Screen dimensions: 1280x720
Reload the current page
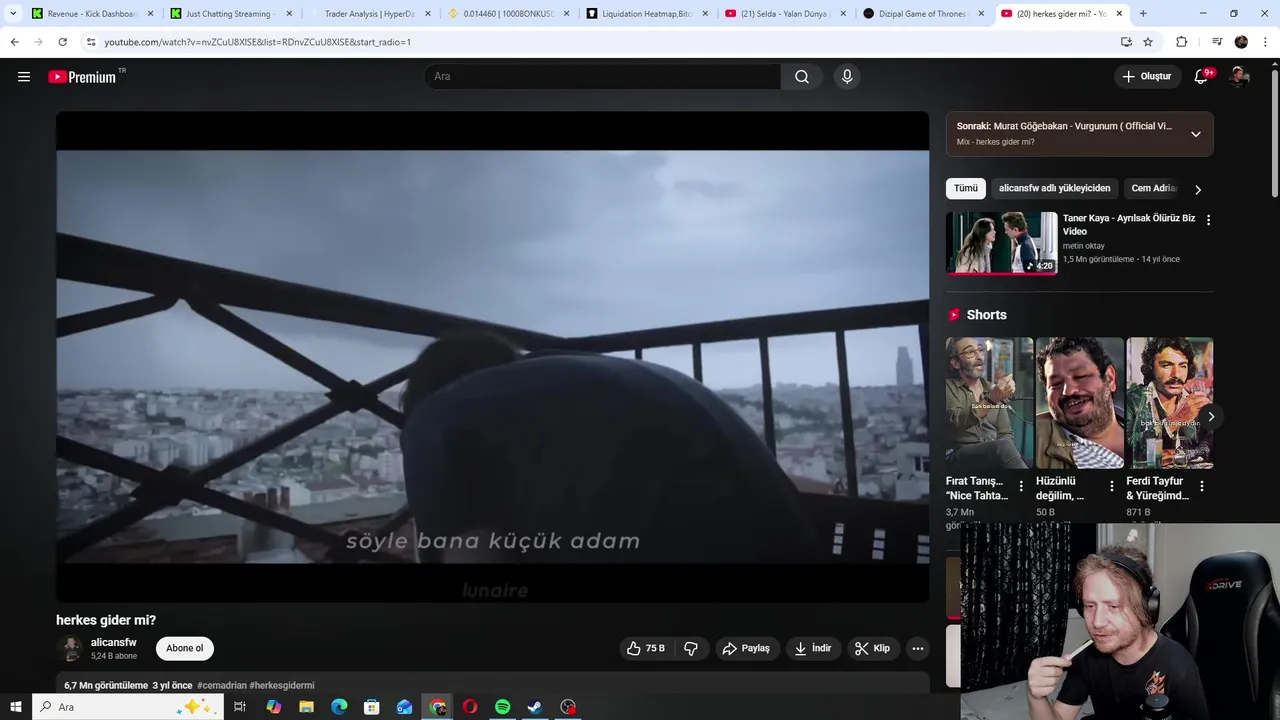[62, 42]
